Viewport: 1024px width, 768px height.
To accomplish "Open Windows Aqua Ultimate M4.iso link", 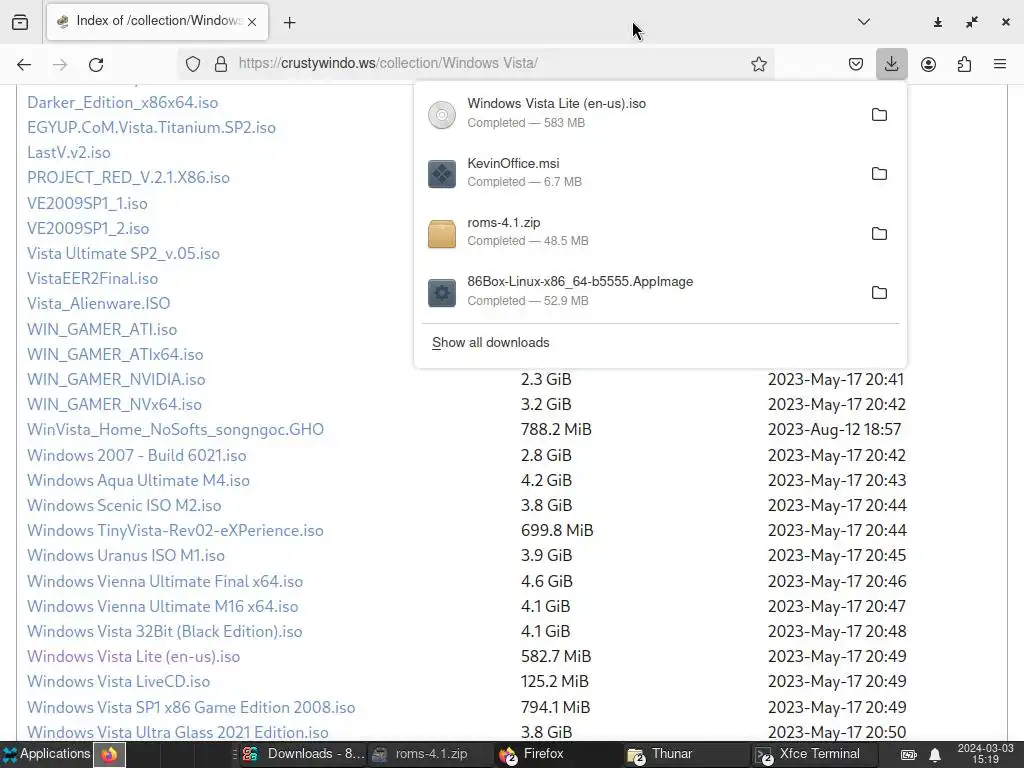I will coord(138,481).
